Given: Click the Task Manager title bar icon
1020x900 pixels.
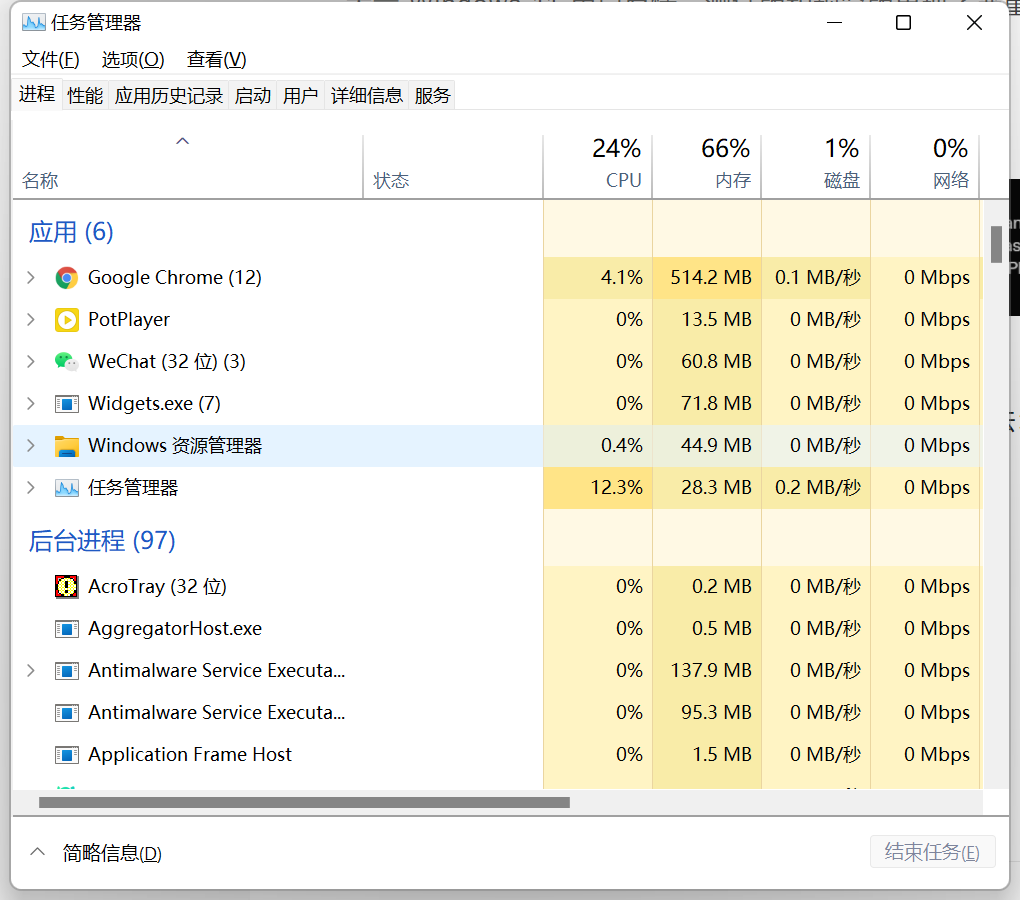Looking at the screenshot, I should [x=33, y=23].
